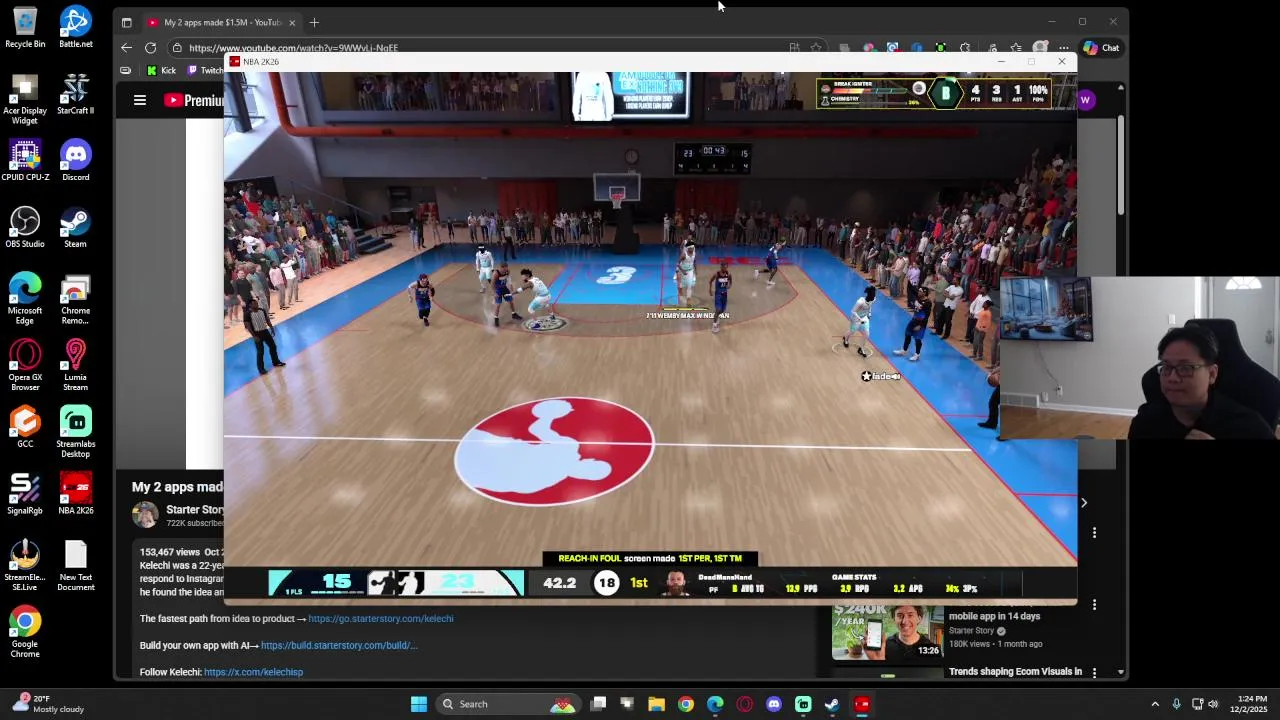Open Acer Display Widget shortcut
Screen dimensions: 1280x720
coord(25,100)
